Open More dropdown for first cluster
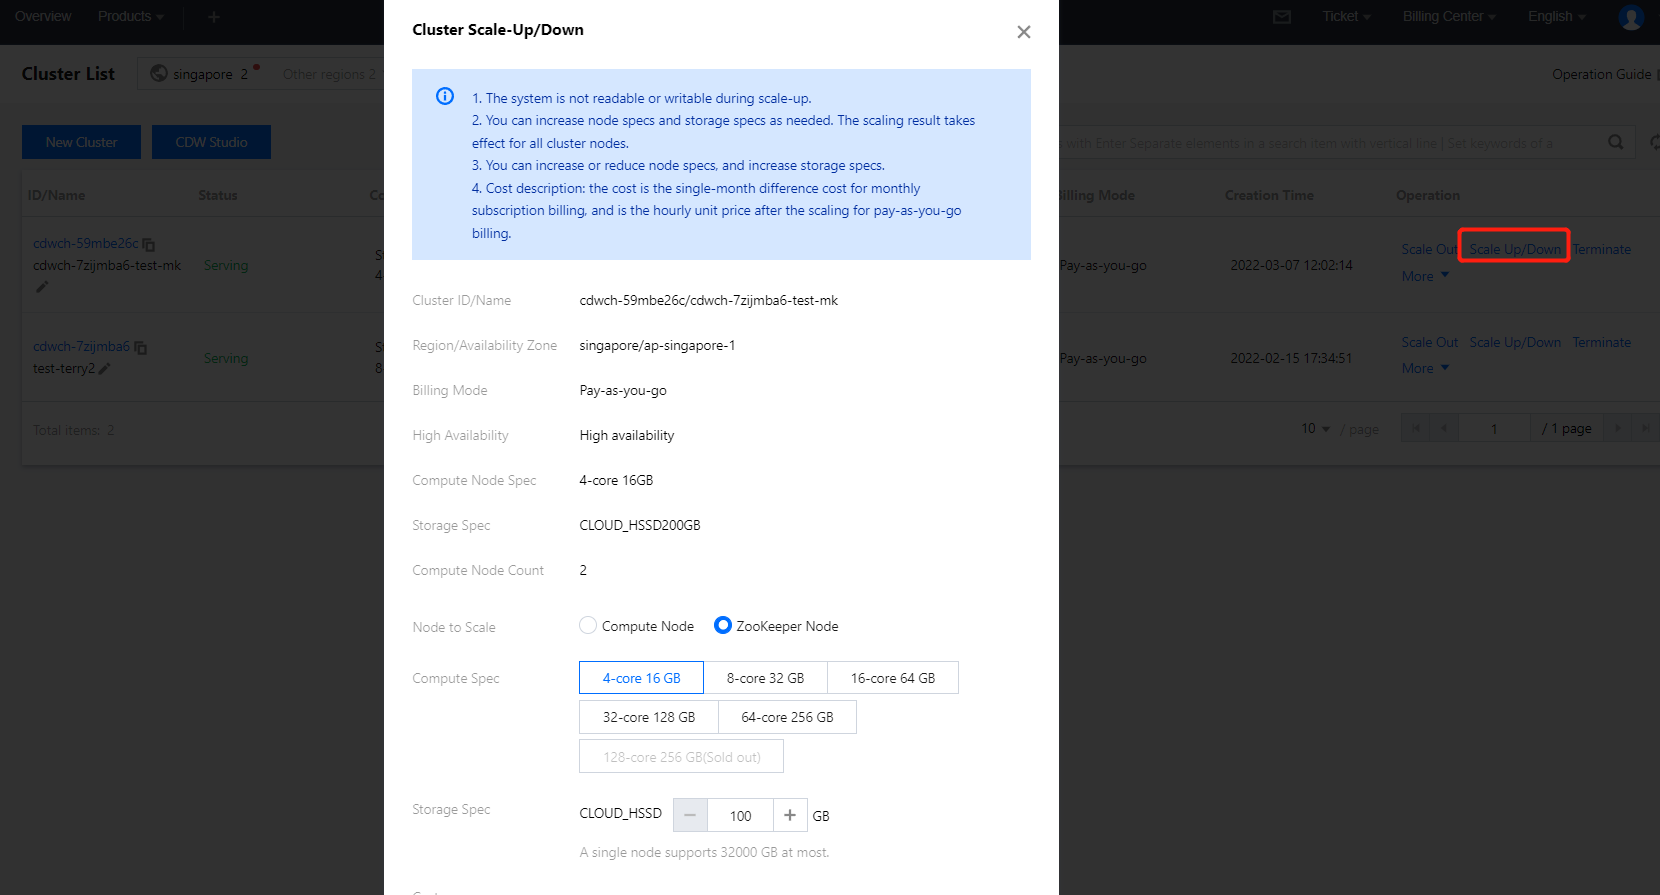This screenshot has height=895, width=1660. pos(1425,276)
